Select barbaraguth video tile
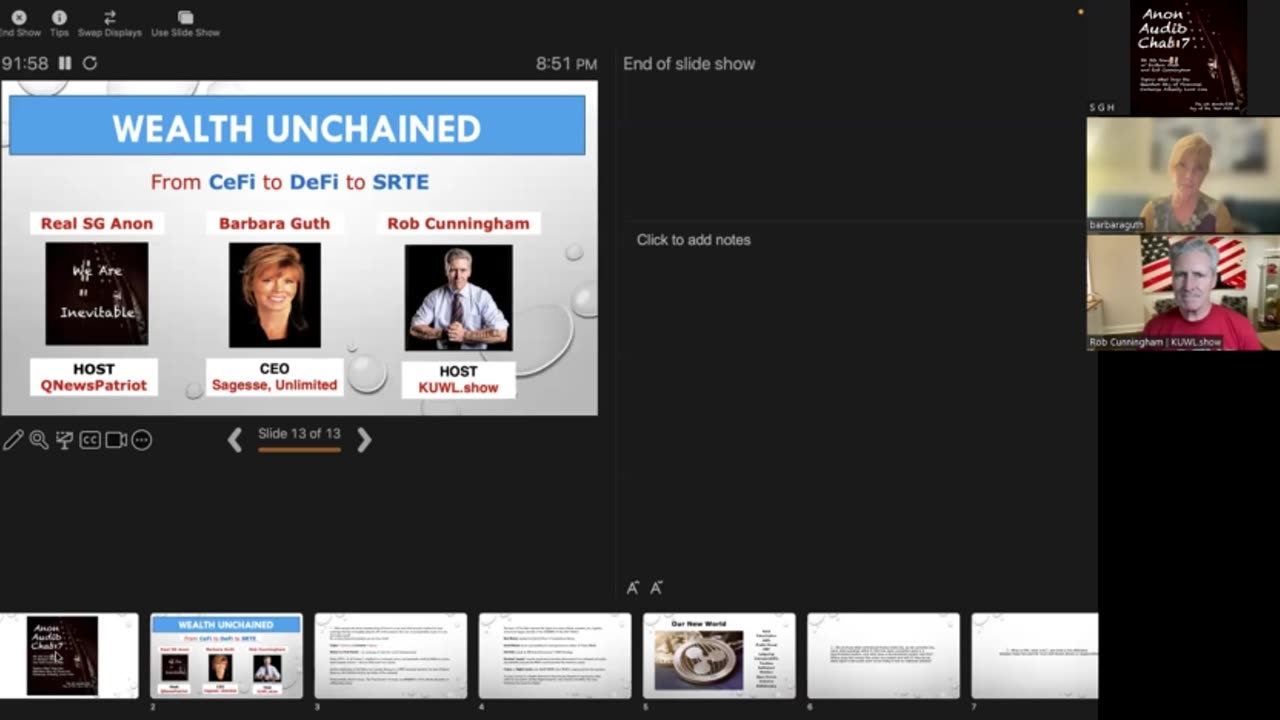Image resolution: width=1280 pixels, height=720 pixels. click(1183, 175)
